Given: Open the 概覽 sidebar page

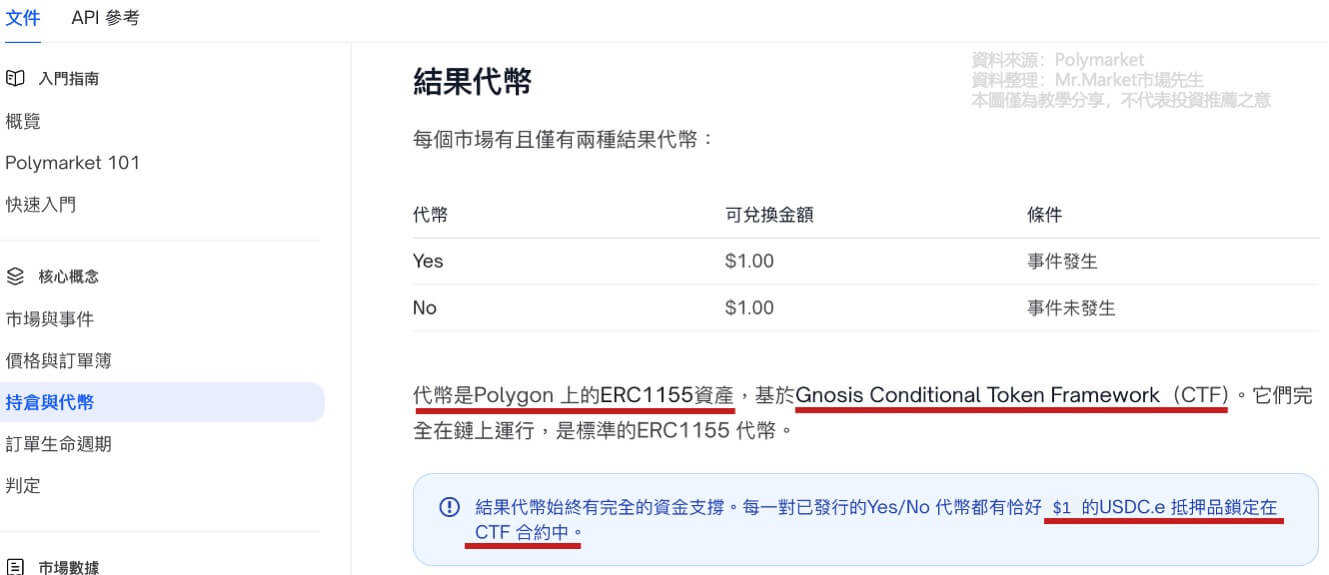Looking at the screenshot, I should click(23, 121).
